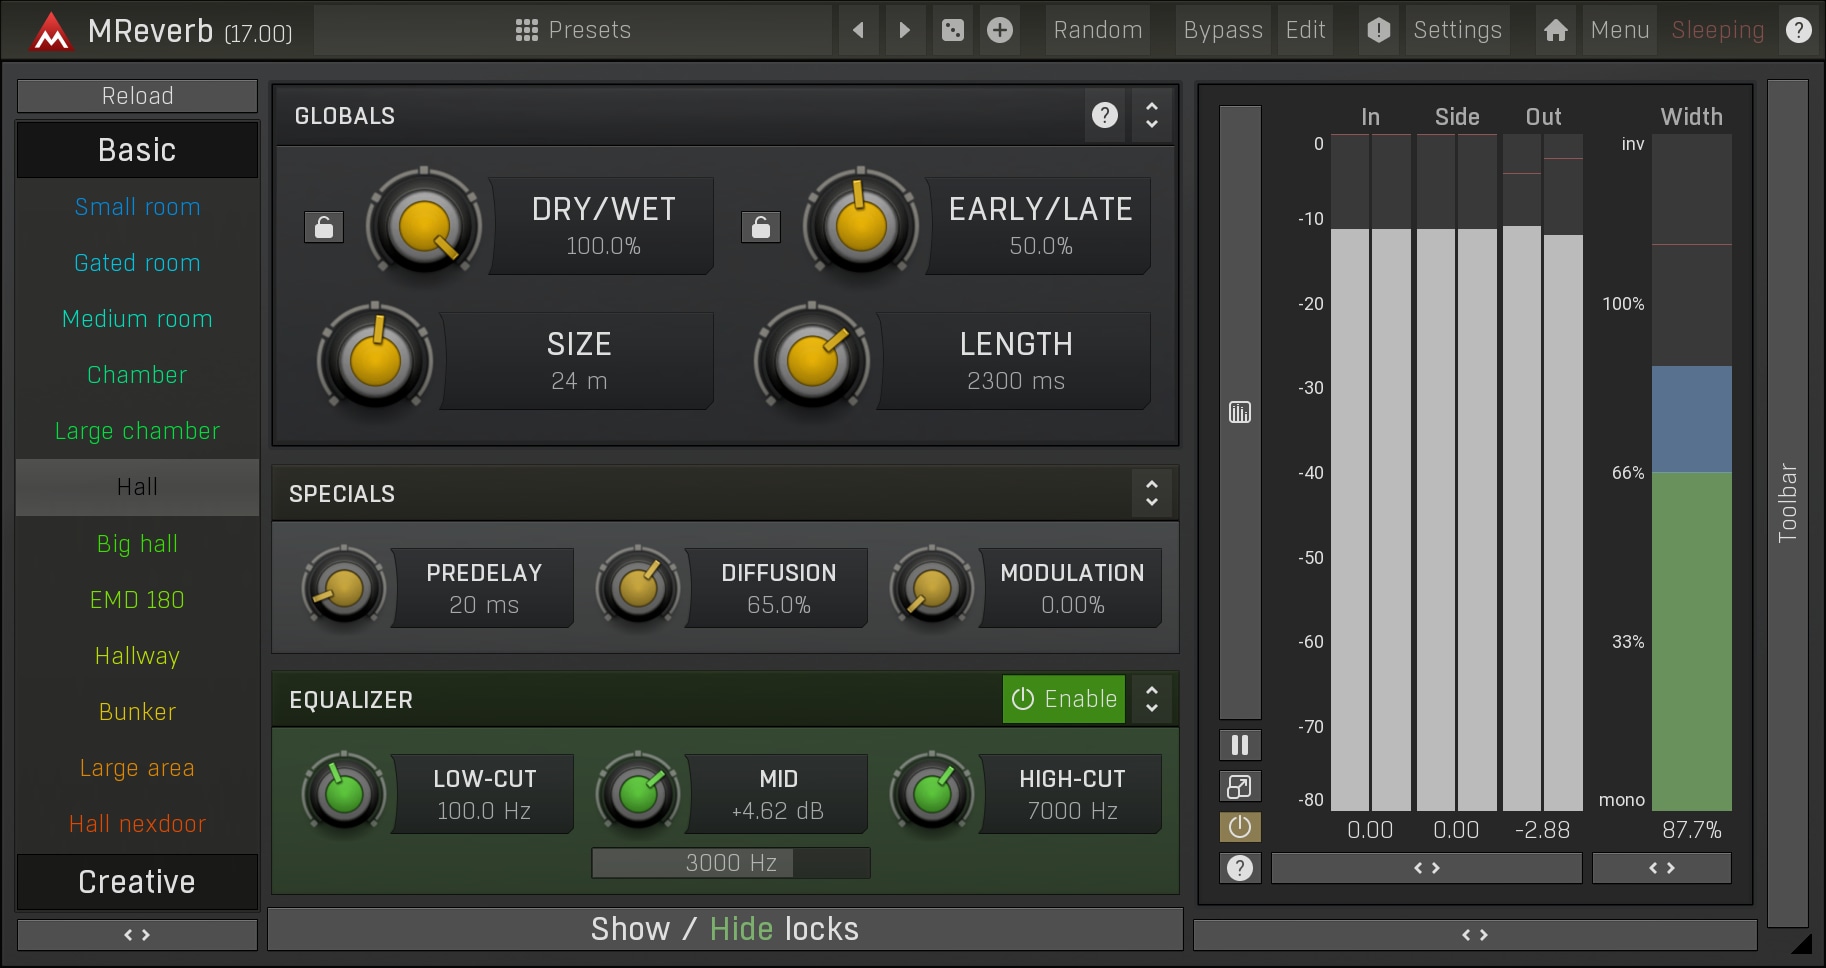Click the 3000 Hz mid frequency slider
The width and height of the screenshot is (1826, 968).
[731, 863]
